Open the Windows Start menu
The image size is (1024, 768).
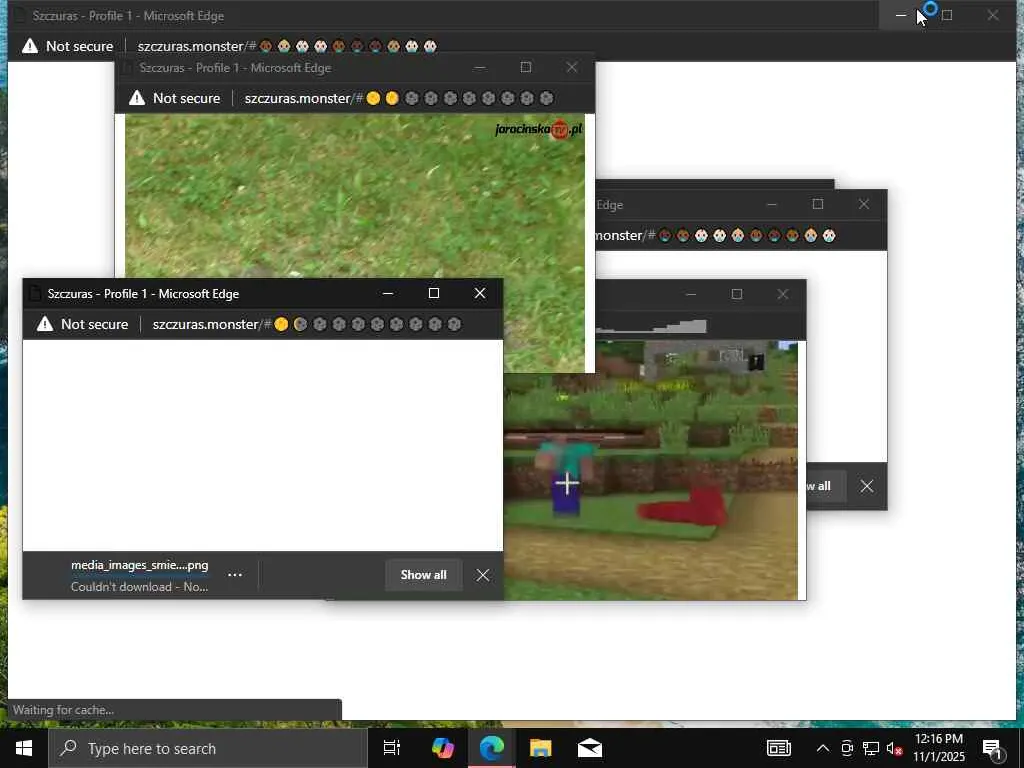pos(24,748)
